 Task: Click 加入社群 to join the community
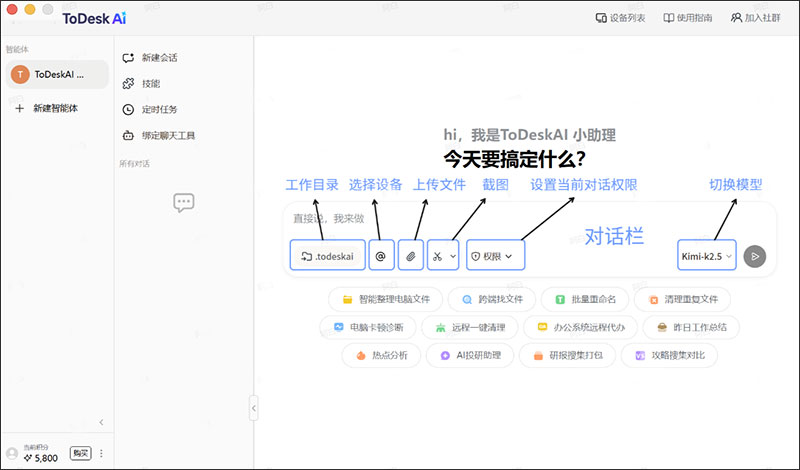click(755, 18)
